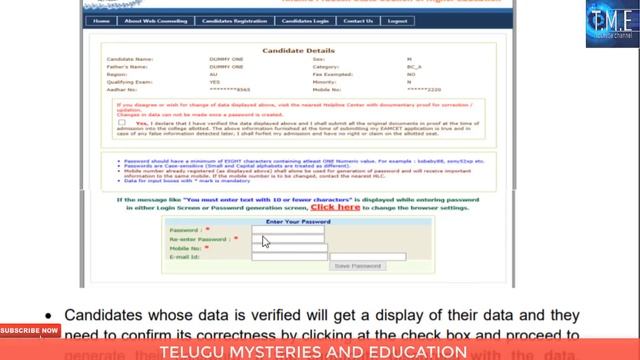The height and width of the screenshot is (360, 640).
Task: Open the Home menu item
Action: point(101,21)
